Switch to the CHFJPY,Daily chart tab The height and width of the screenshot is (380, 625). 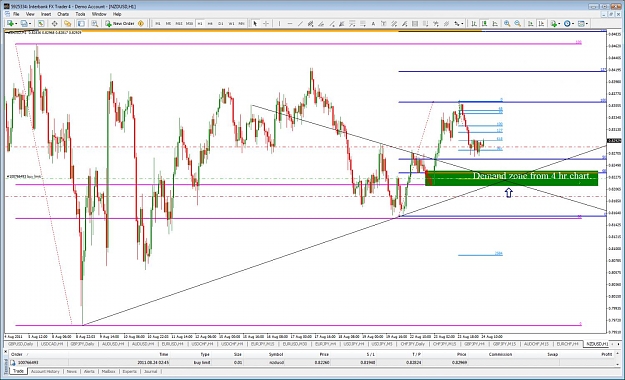413,344
